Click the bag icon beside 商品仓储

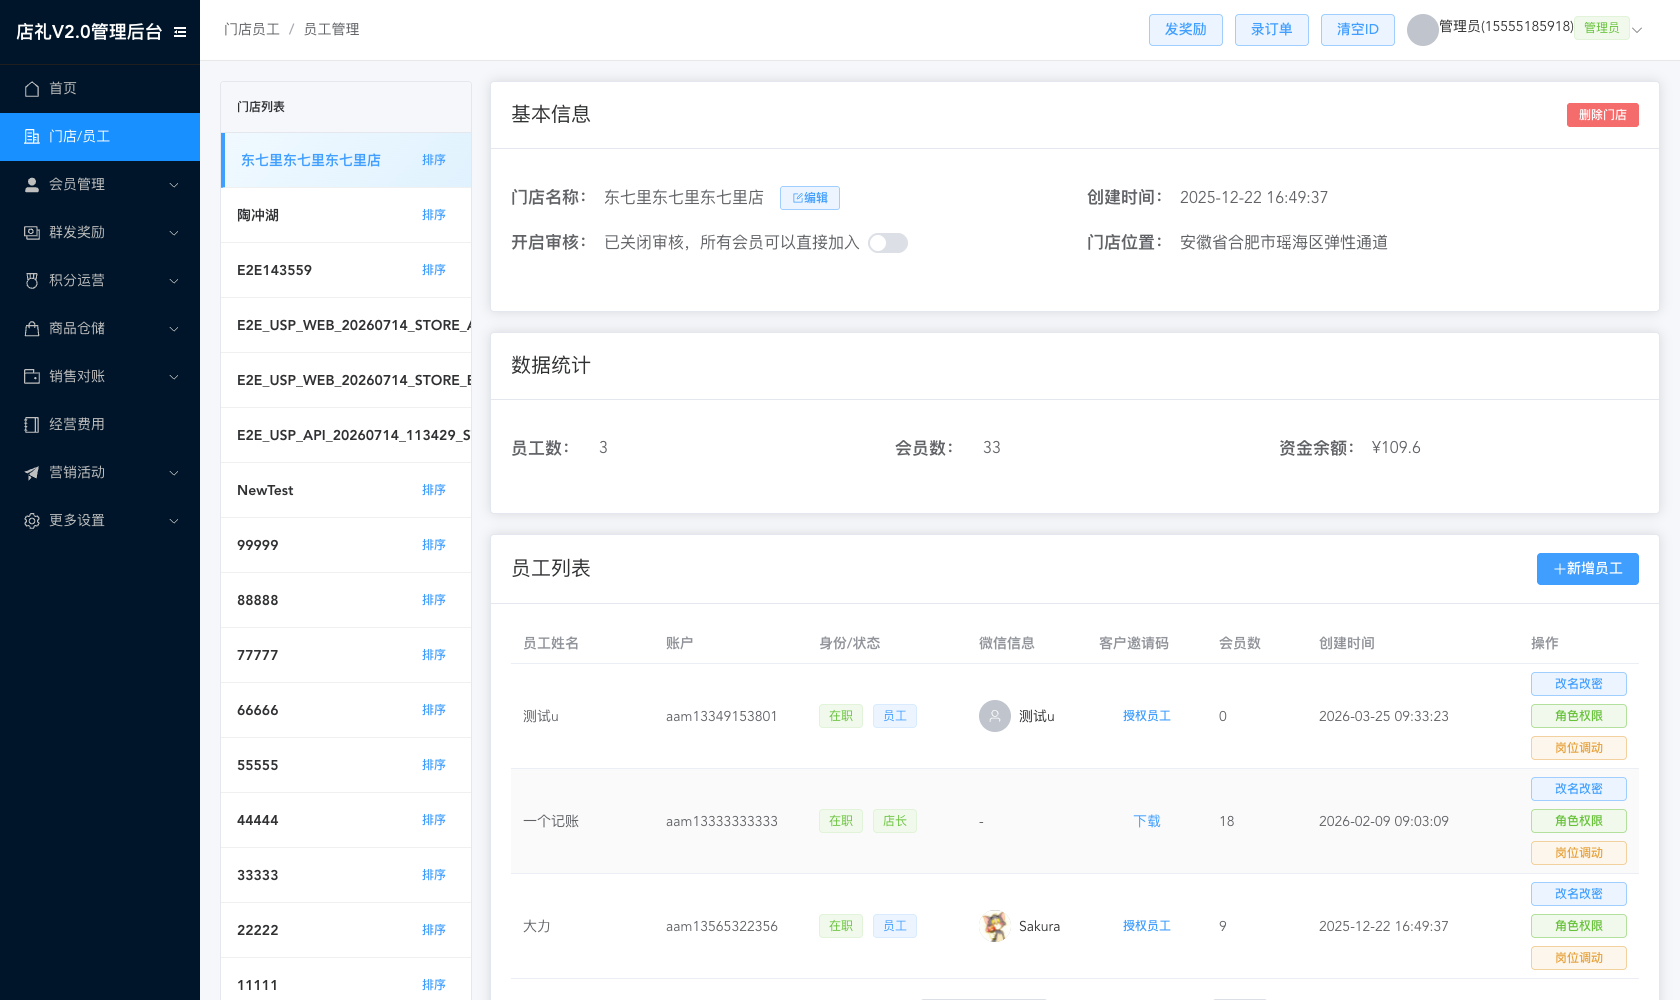click(x=32, y=329)
